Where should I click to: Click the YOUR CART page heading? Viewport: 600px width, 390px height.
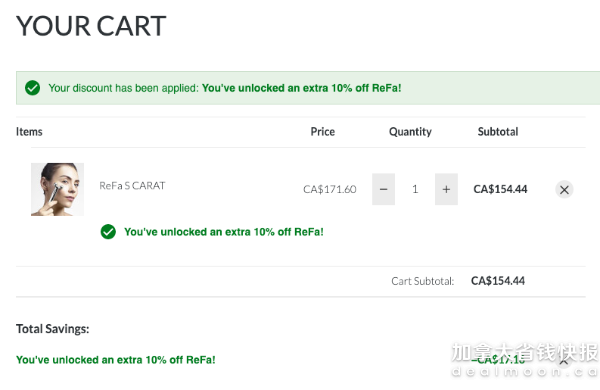[x=91, y=26]
